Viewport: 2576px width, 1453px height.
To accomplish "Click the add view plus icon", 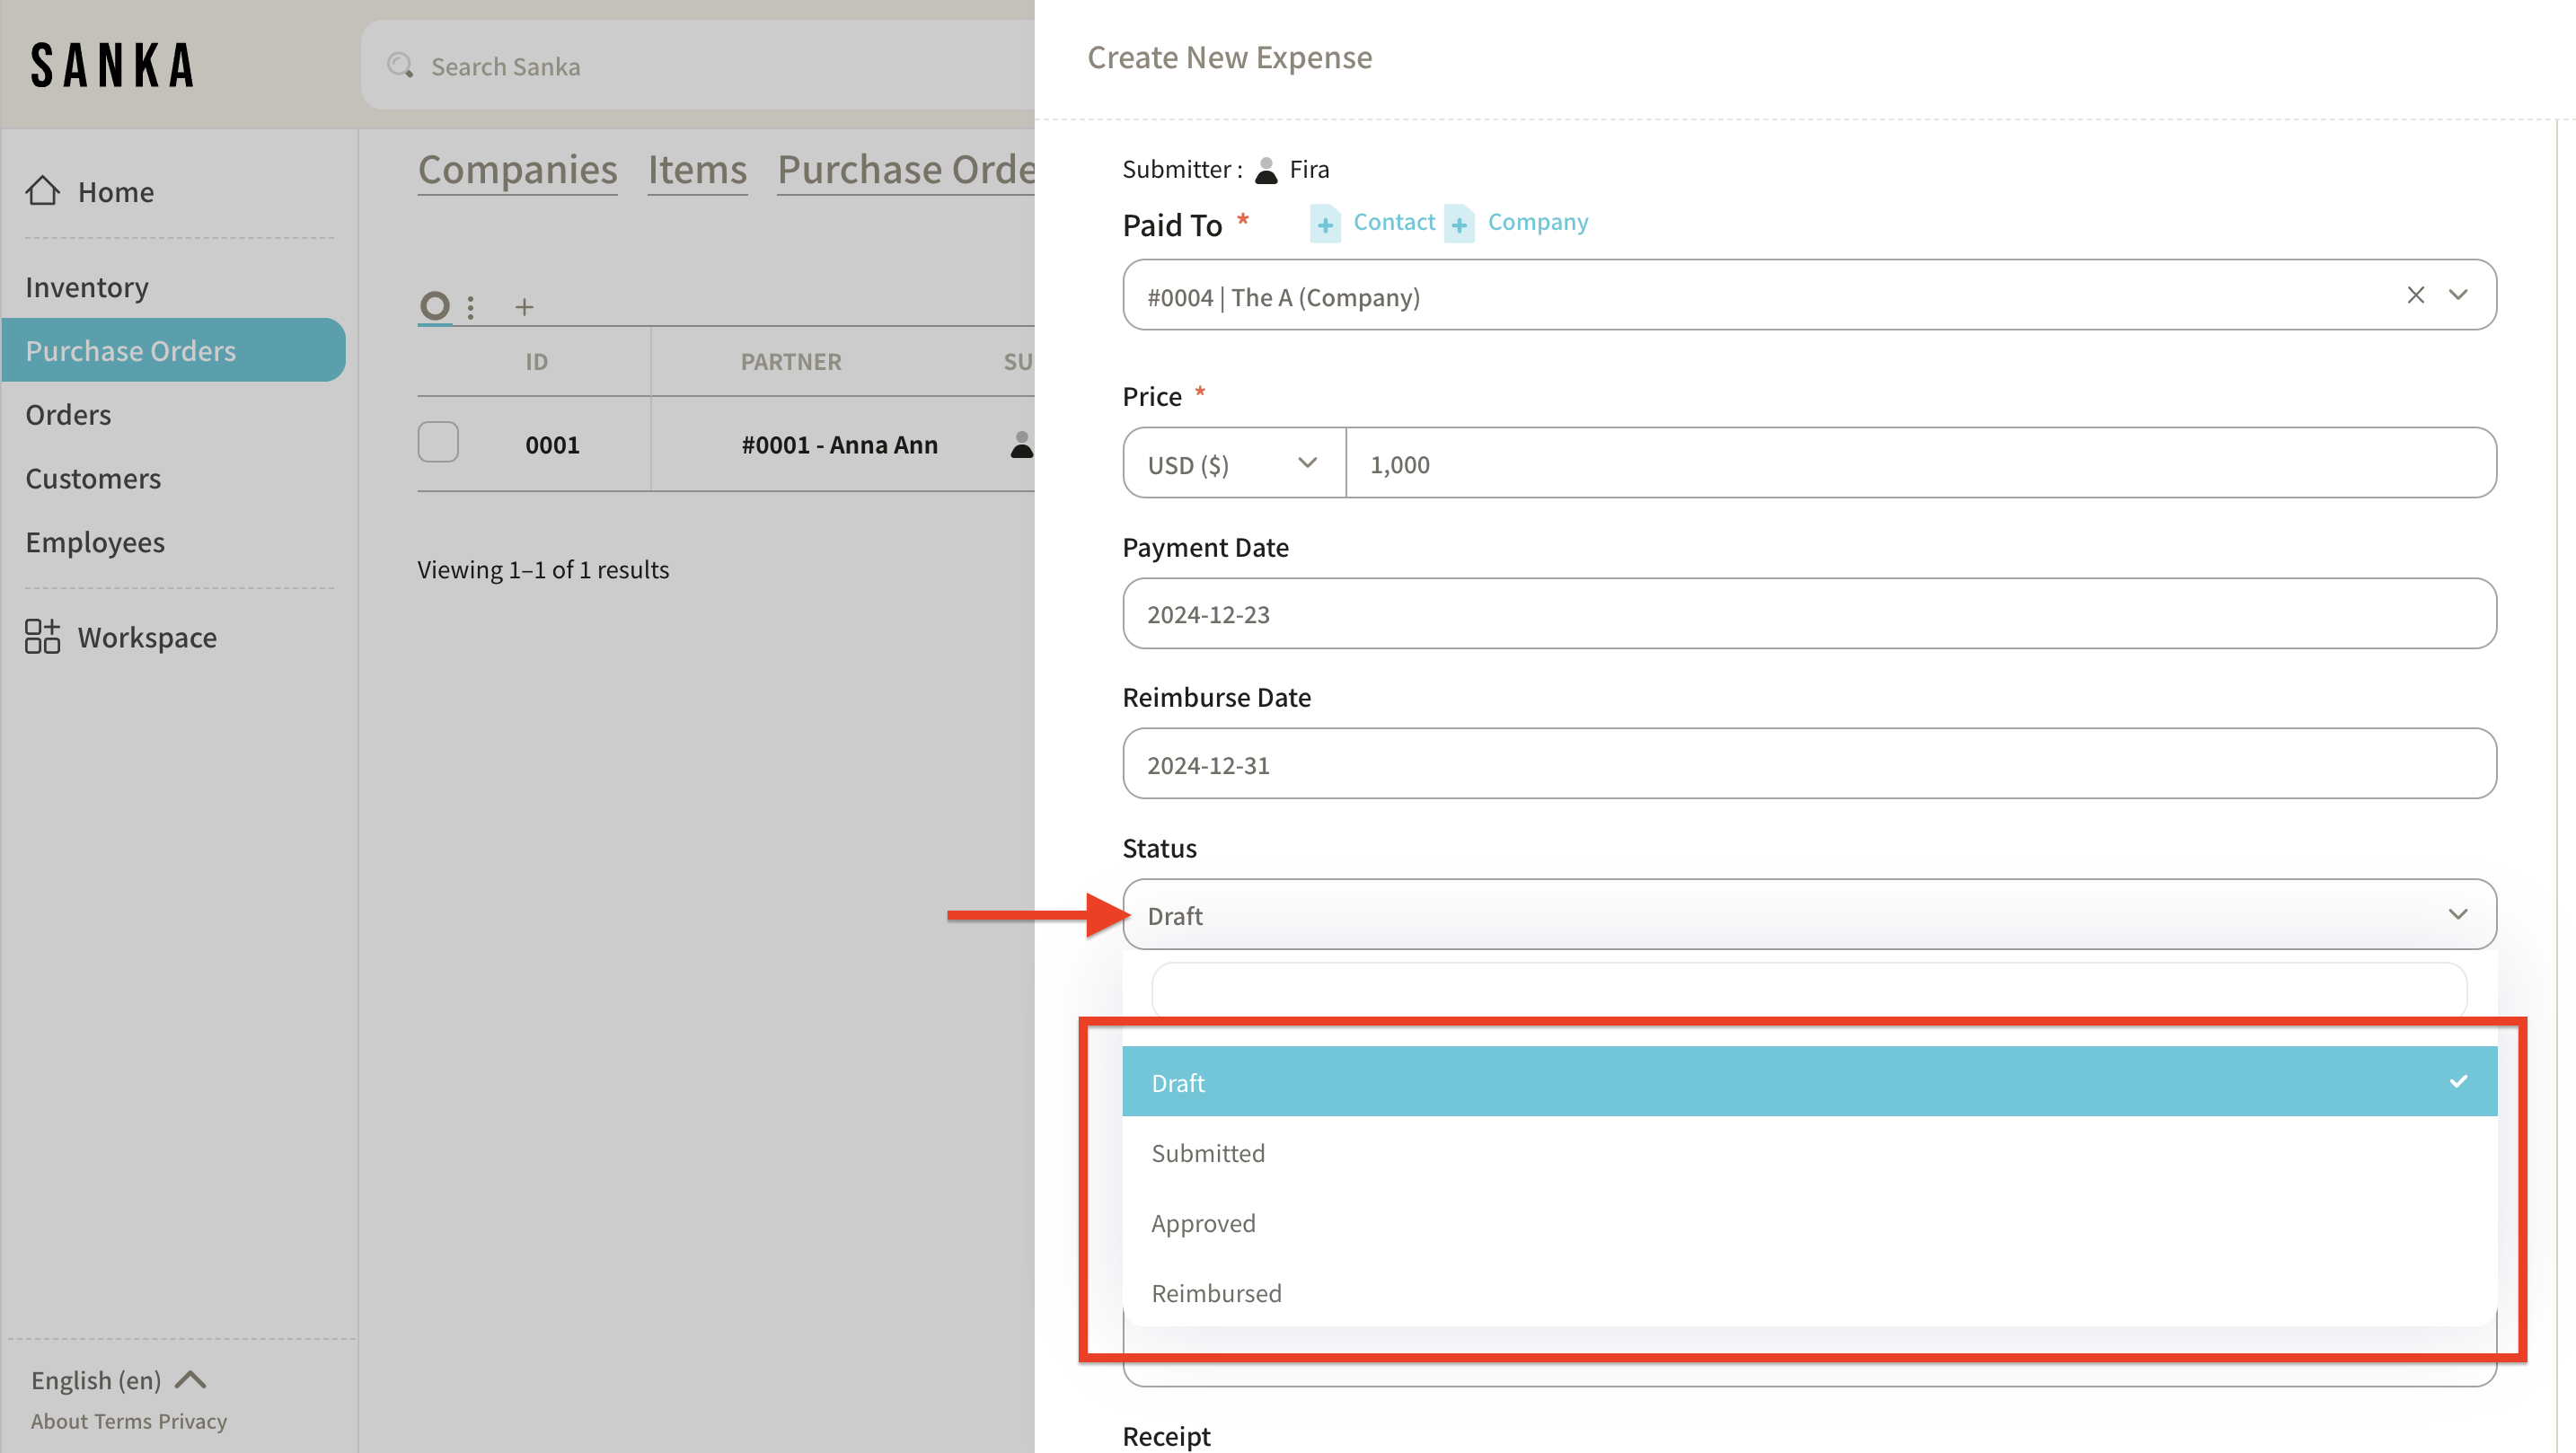I will 524,307.
